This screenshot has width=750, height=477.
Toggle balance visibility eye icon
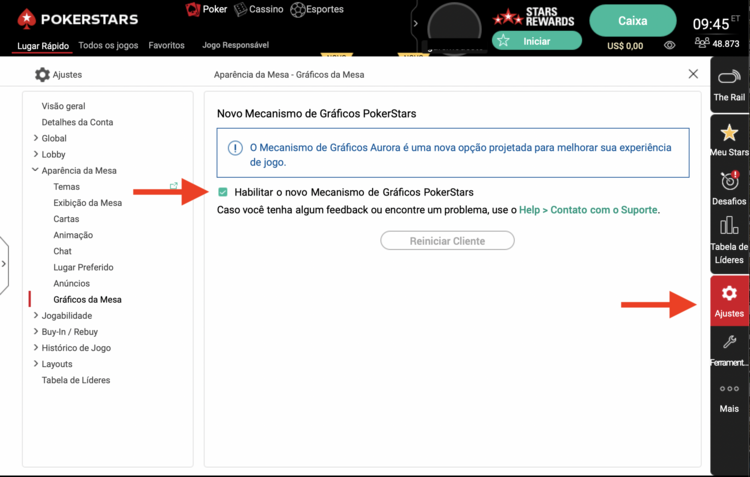(670, 45)
